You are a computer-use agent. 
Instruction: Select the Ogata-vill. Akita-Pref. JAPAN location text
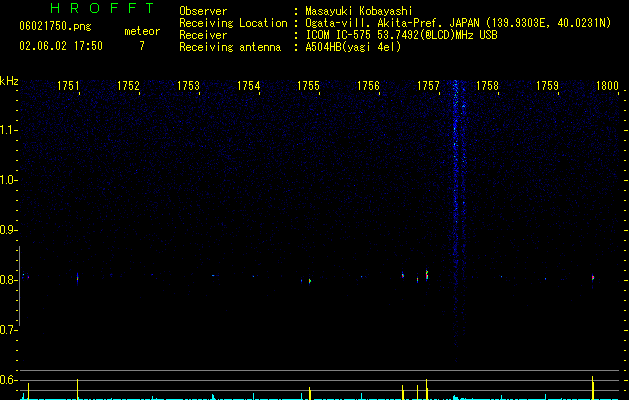point(458,23)
